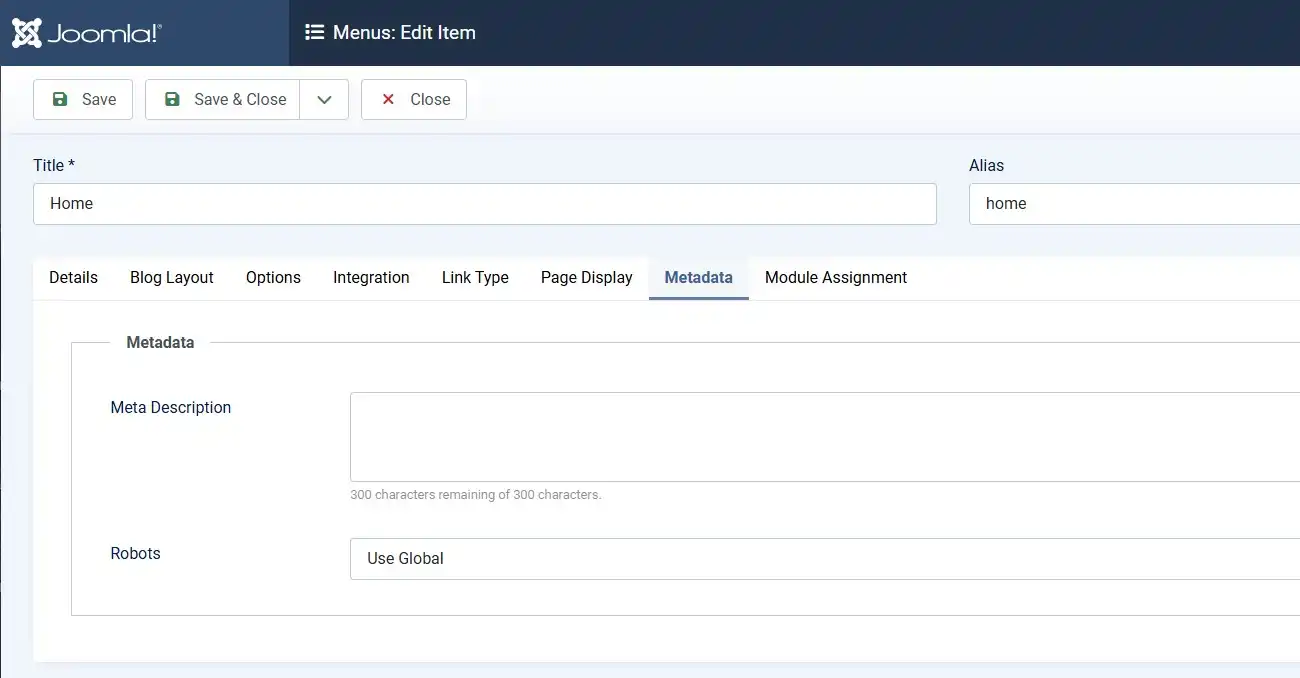The height and width of the screenshot is (678, 1300).
Task: Select the Link Type tab
Action: [x=475, y=277]
